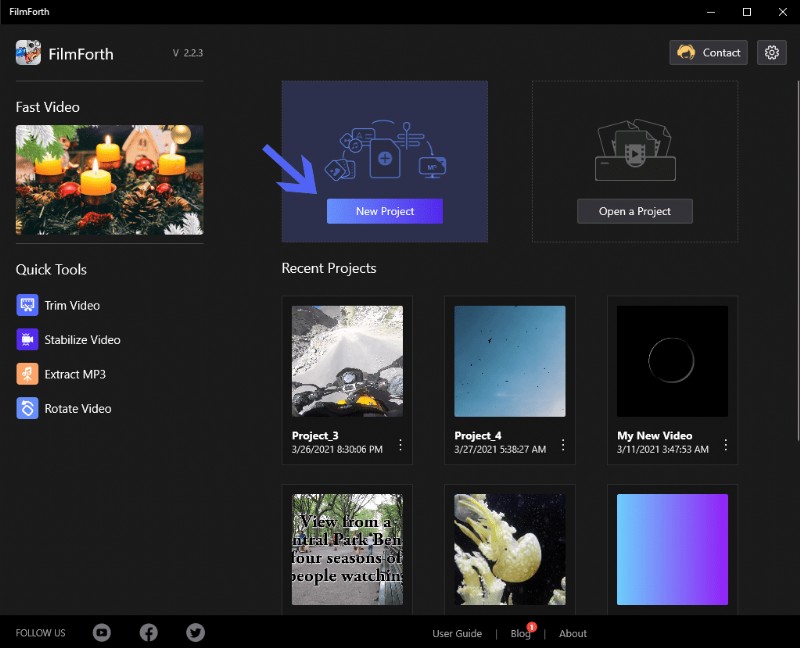Launch the Rotate Video tool icon
Image resolution: width=800 pixels, height=648 pixels.
[x=27, y=408]
